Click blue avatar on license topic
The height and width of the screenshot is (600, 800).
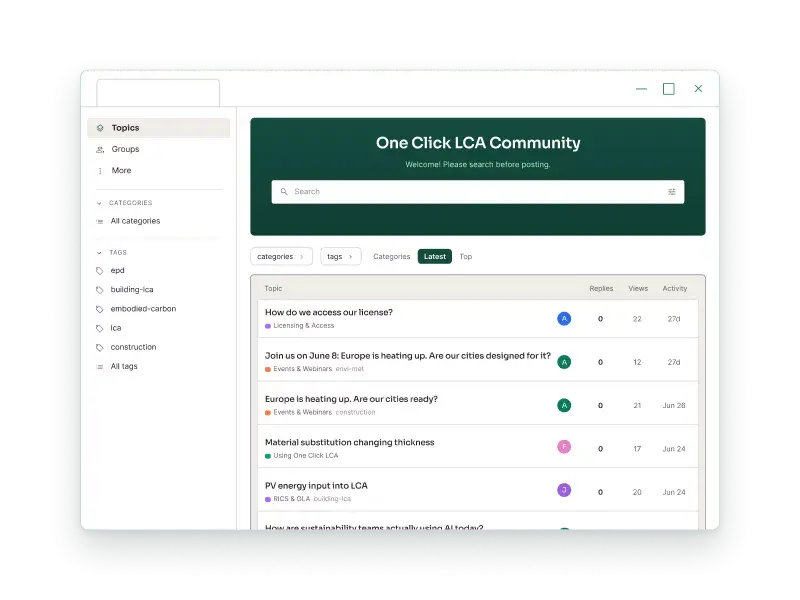564,319
